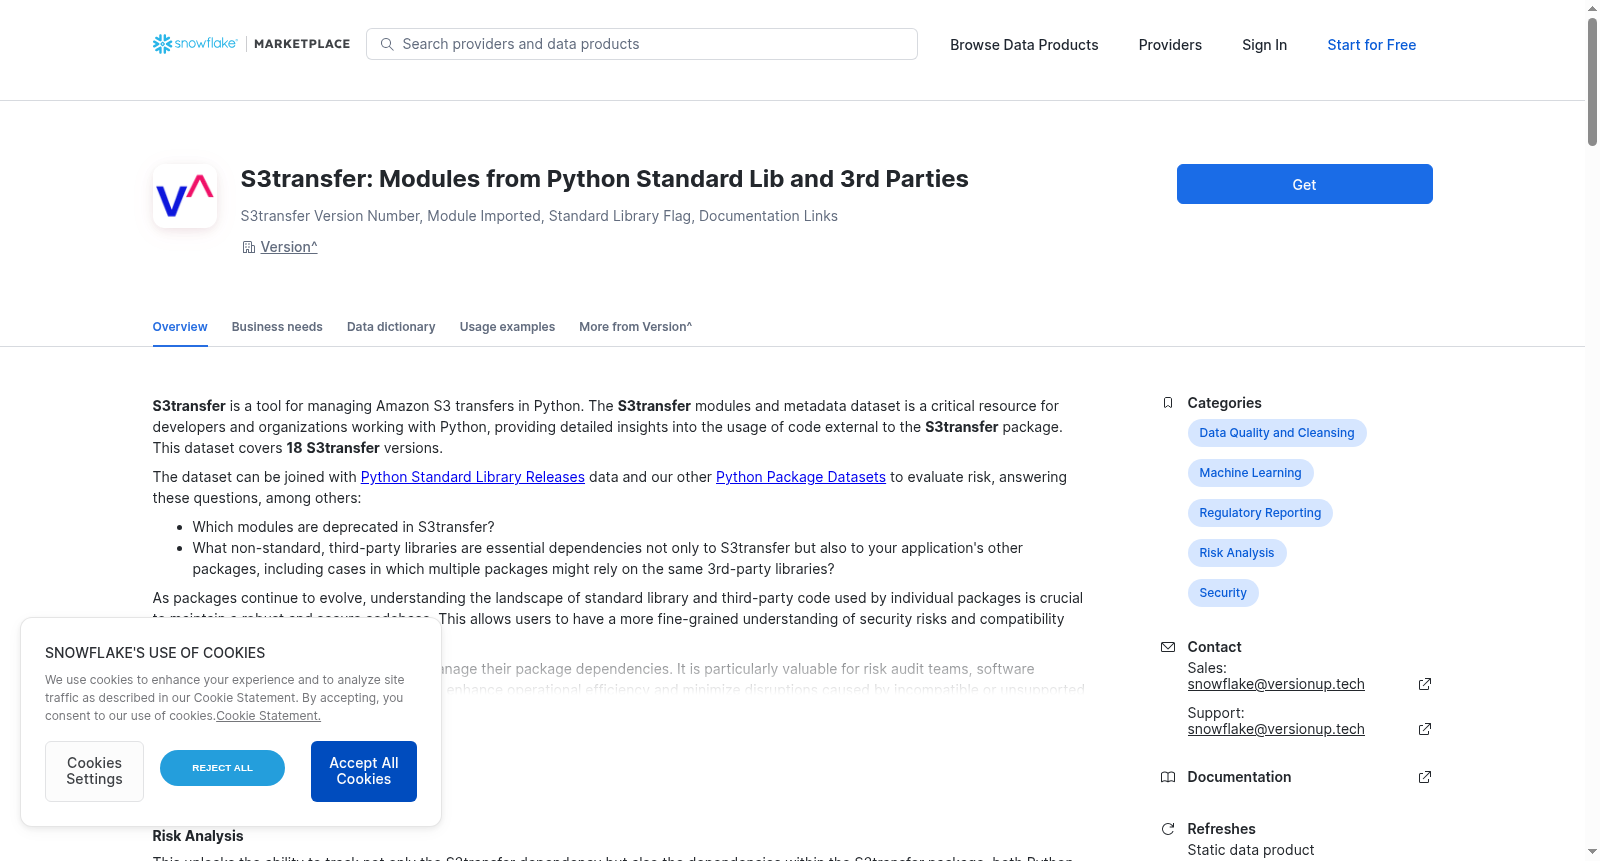The height and width of the screenshot is (861, 1600).
Task: Open the Version^ provider link
Action: coord(289,247)
